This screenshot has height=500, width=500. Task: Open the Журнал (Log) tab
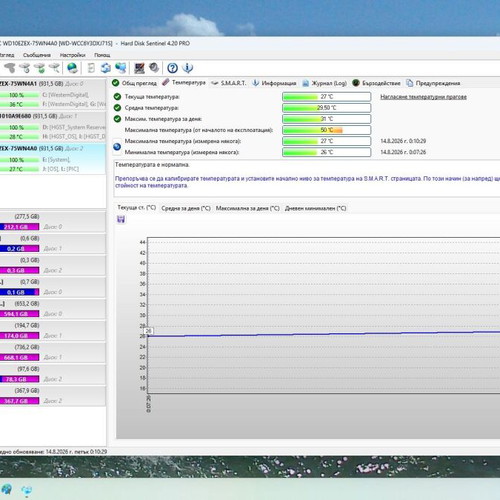click(324, 83)
